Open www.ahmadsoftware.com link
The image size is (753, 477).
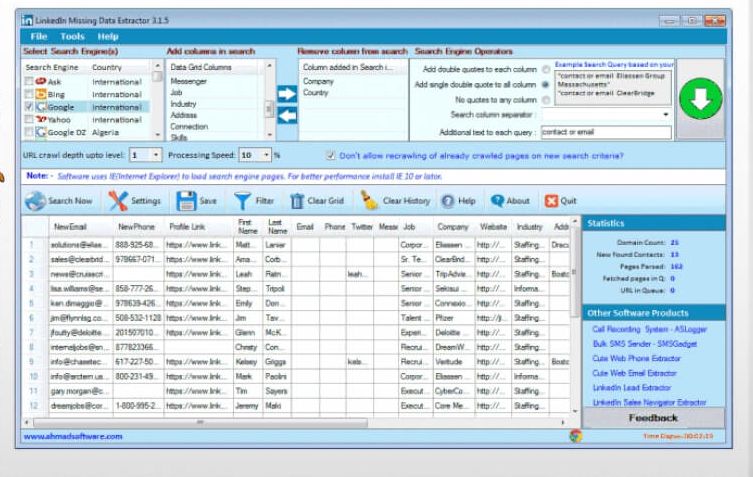point(73,436)
